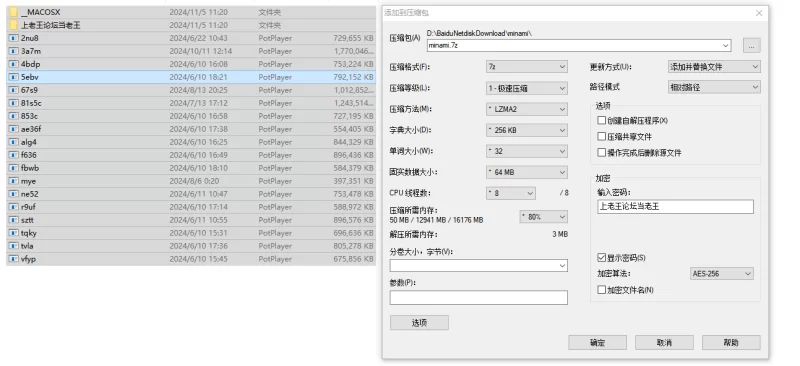The image size is (800, 366).
Task: Click the file icon next to tqky
Action: [x=14, y=233]
